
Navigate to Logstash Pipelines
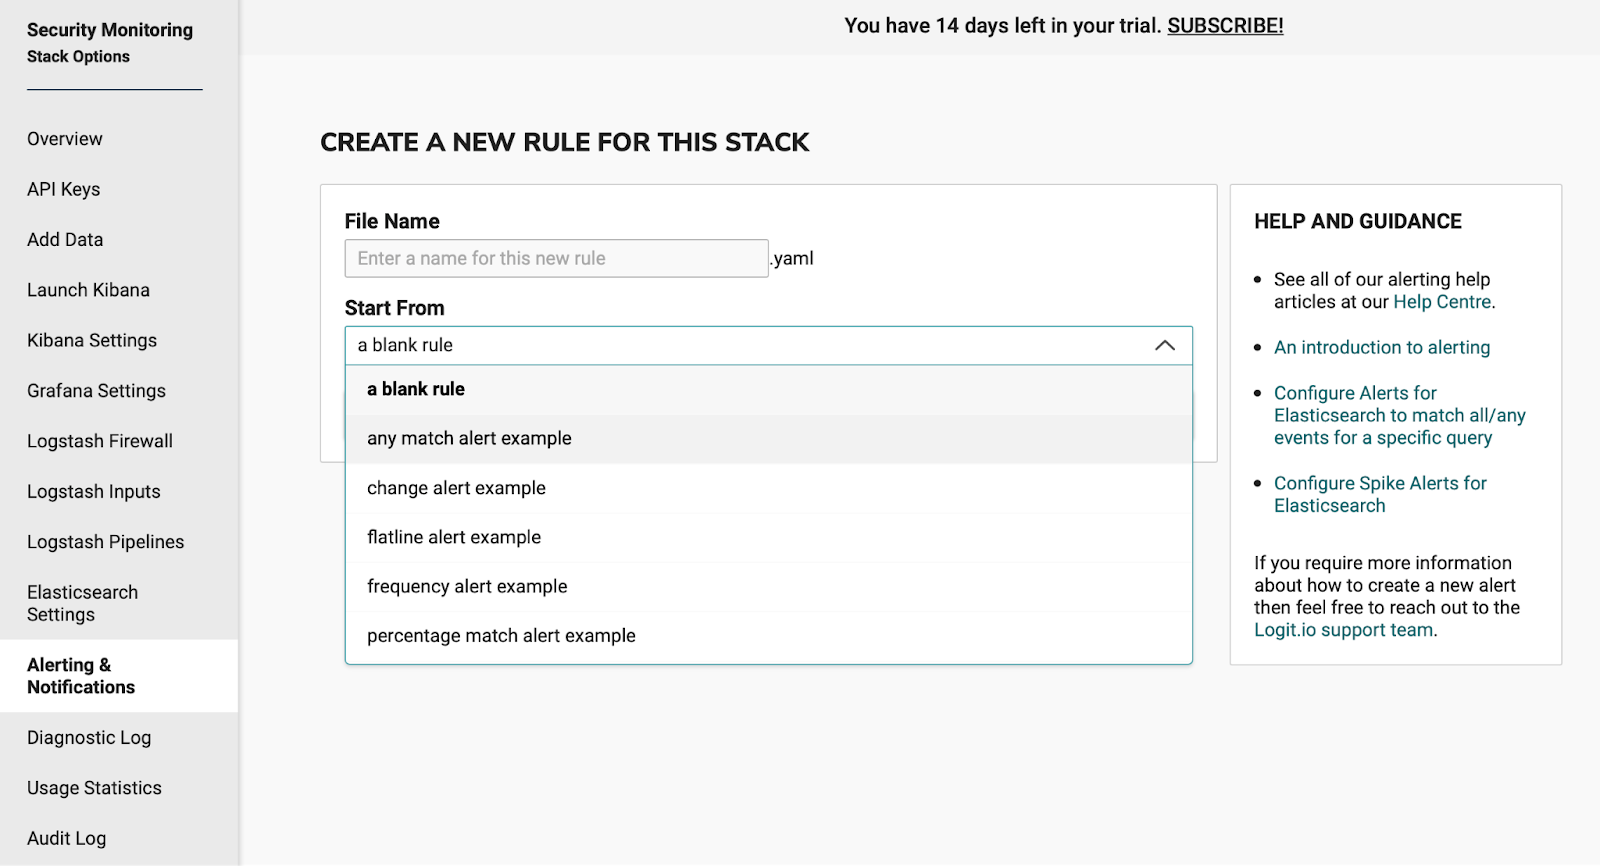(x=105, y=542)
